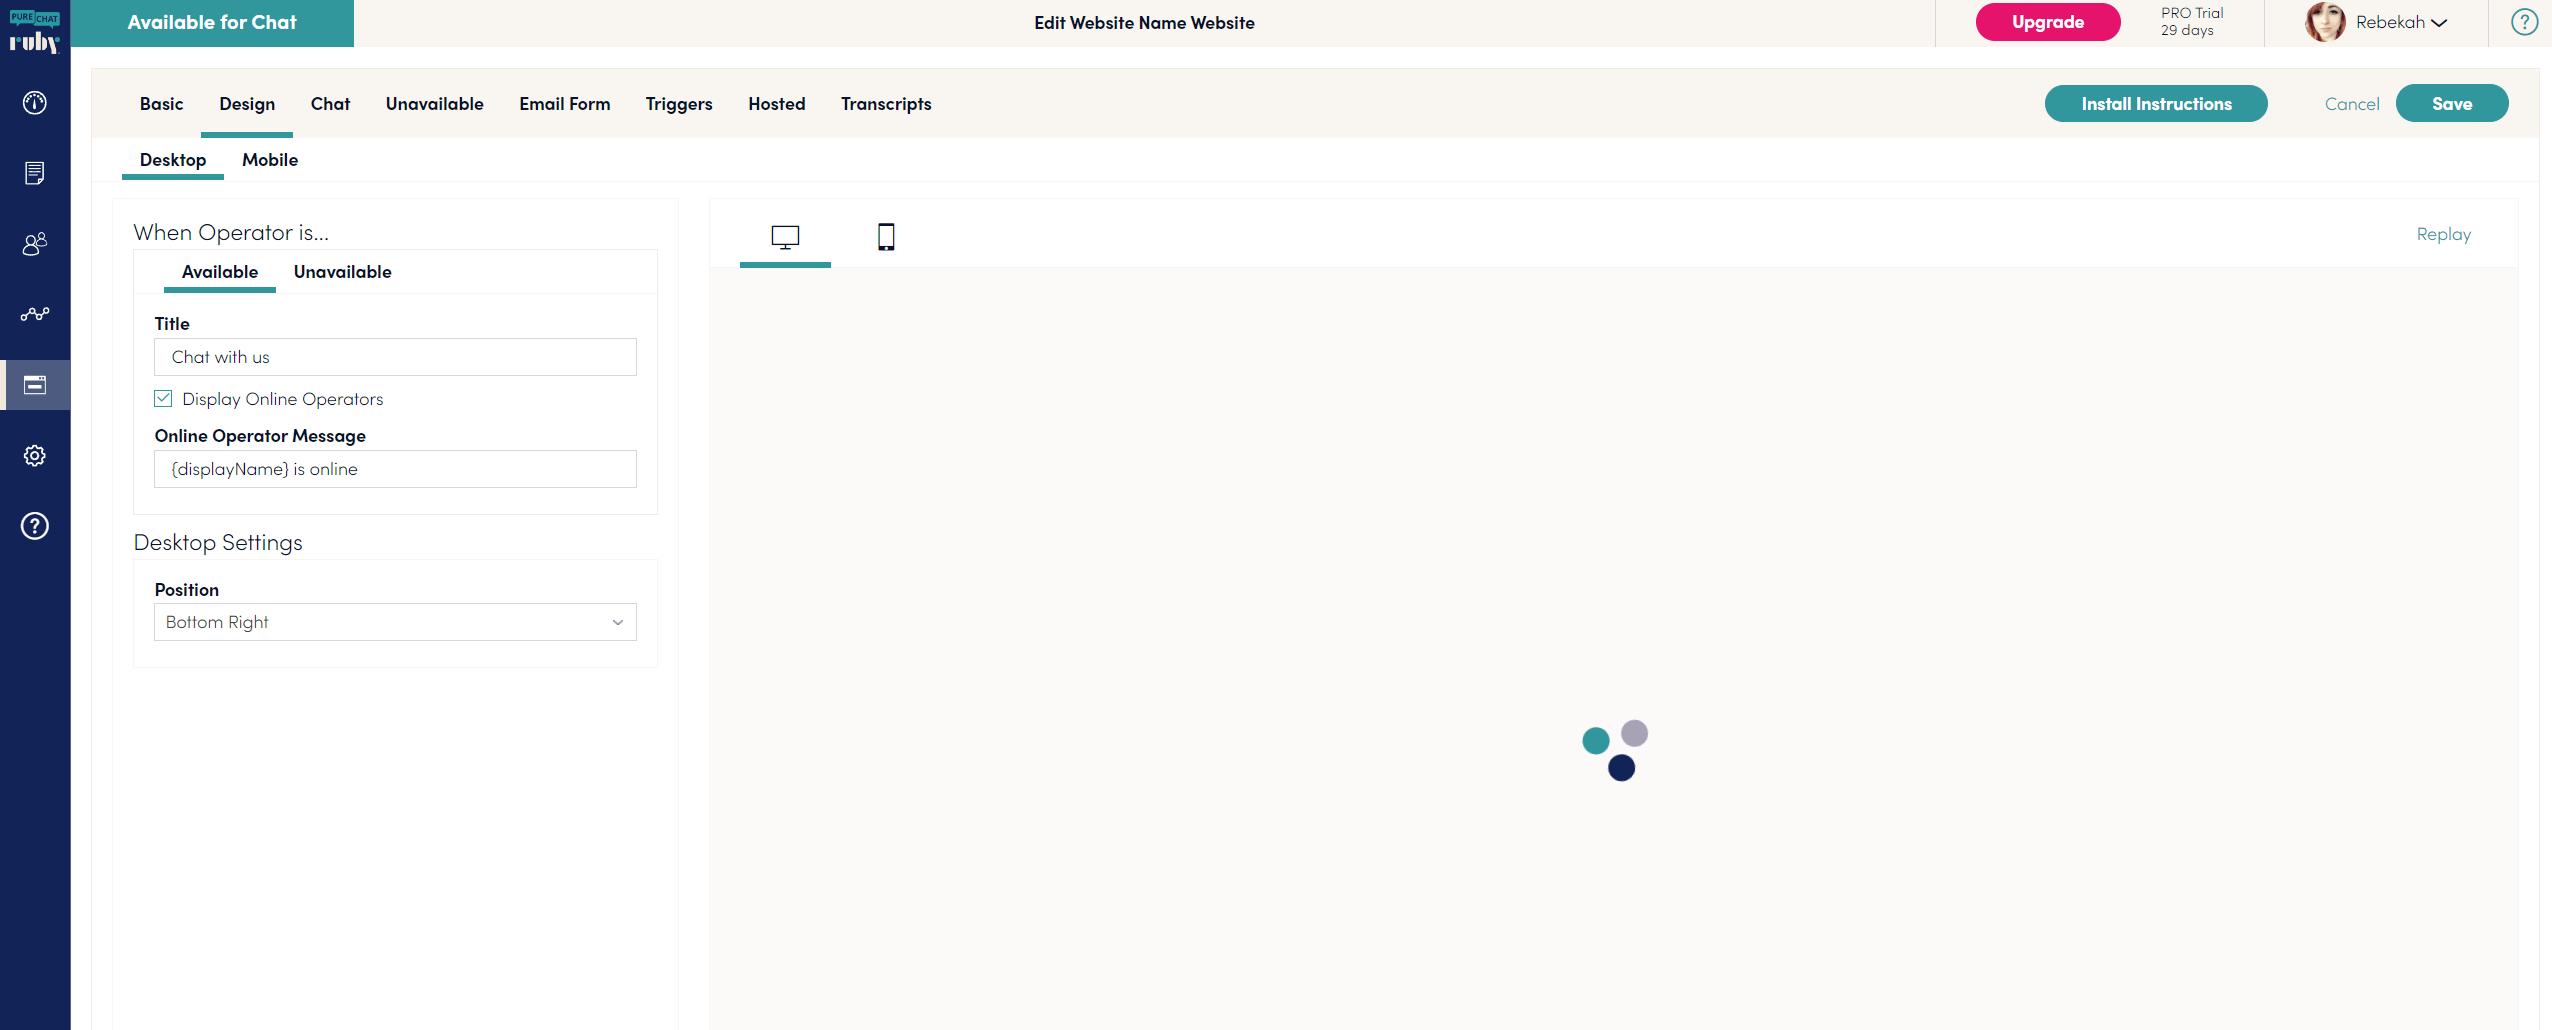Switch preview to the mobile phone icon

click(885, 237)
